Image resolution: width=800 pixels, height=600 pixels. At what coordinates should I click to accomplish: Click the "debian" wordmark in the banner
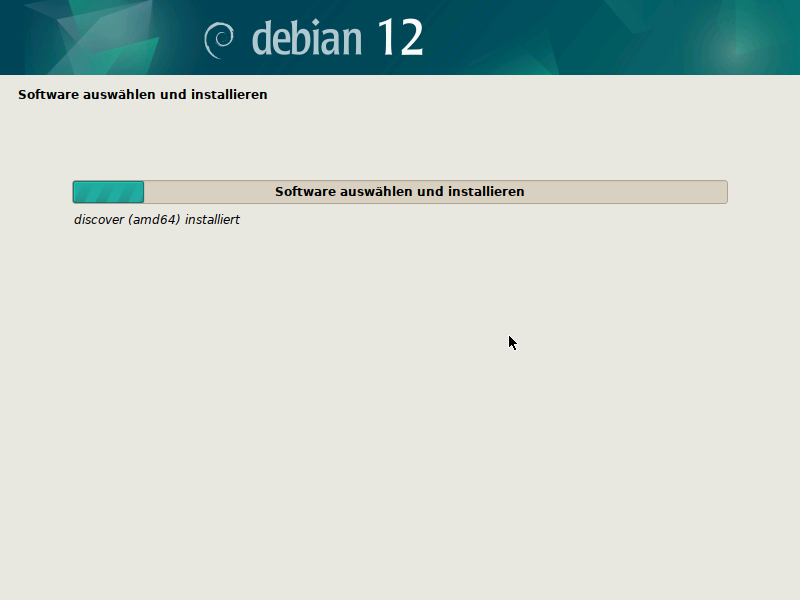pos(307,38)
